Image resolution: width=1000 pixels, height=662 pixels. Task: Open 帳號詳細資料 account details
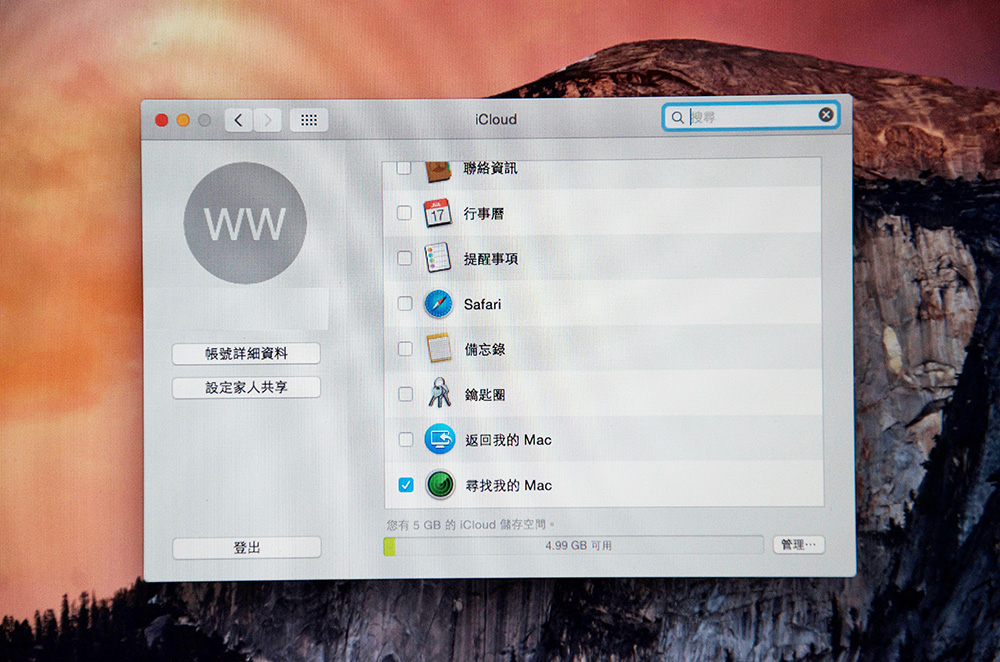[246, 353]
